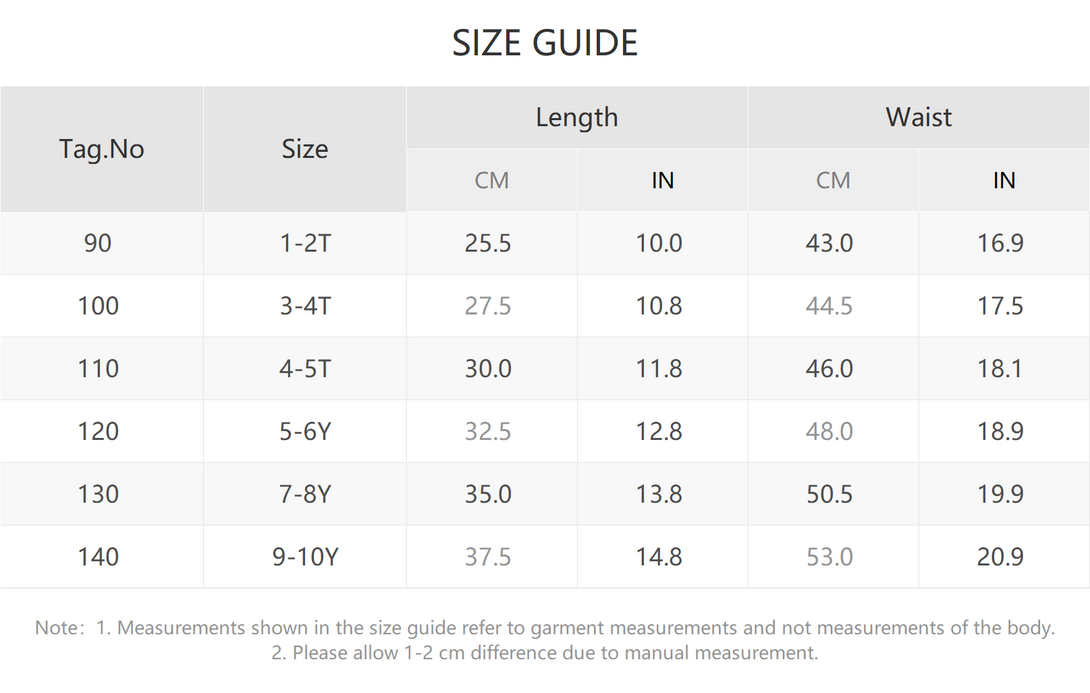Select tag number 90 cell
Image resolution: width=1090 pixels, height=693 pixels.
point(101,243)
